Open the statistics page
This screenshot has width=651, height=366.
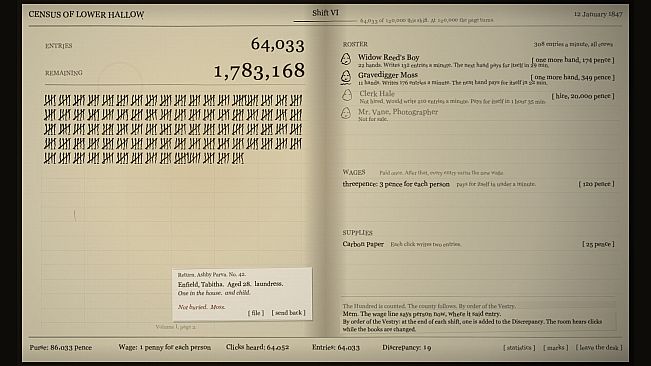[x=519, y=348]
